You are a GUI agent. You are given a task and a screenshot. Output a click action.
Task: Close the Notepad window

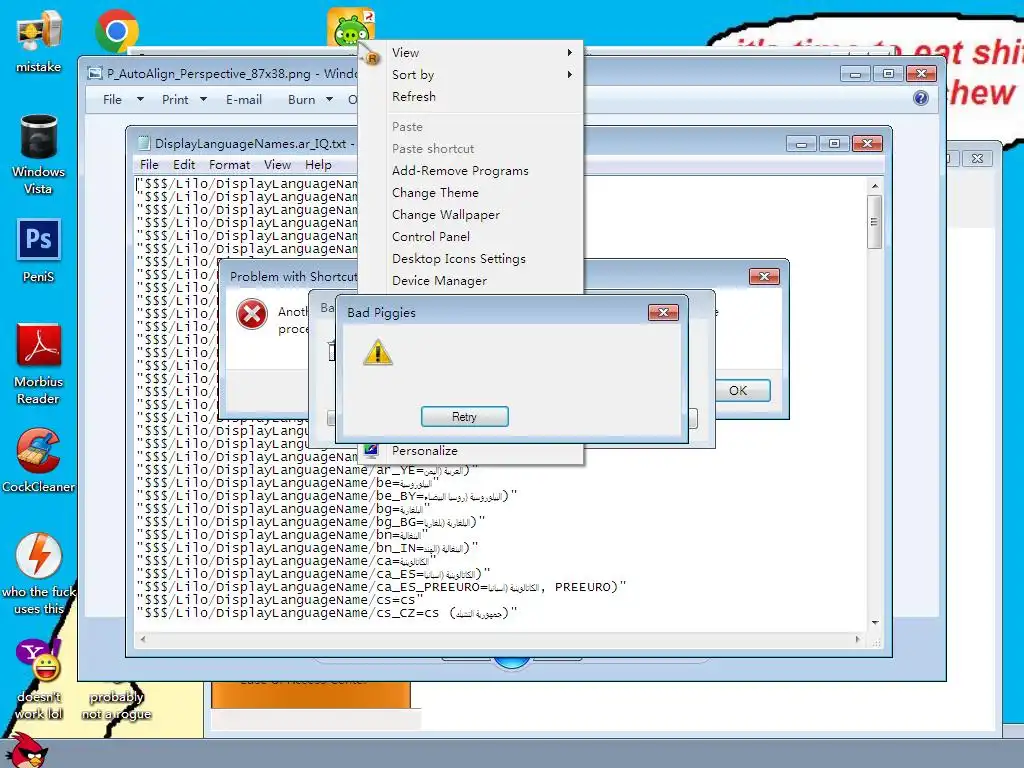click(x=867, y=144)
